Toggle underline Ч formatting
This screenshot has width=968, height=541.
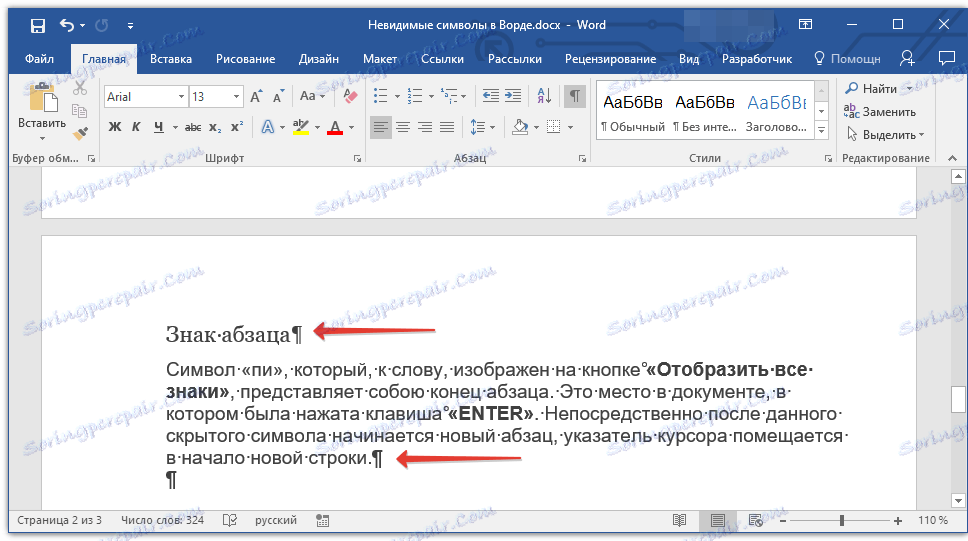(x=159, y=127)
